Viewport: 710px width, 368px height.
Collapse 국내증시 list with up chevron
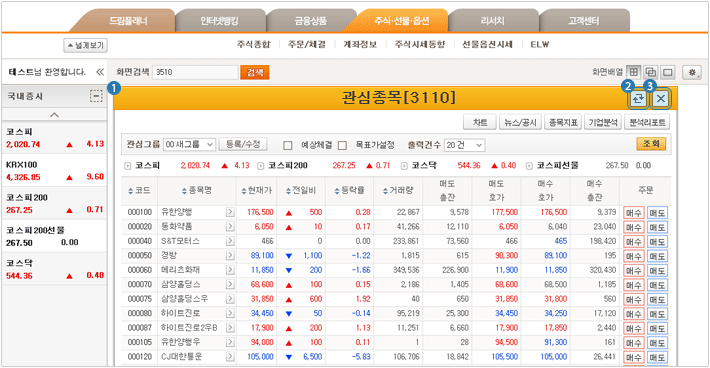point(54,115)
